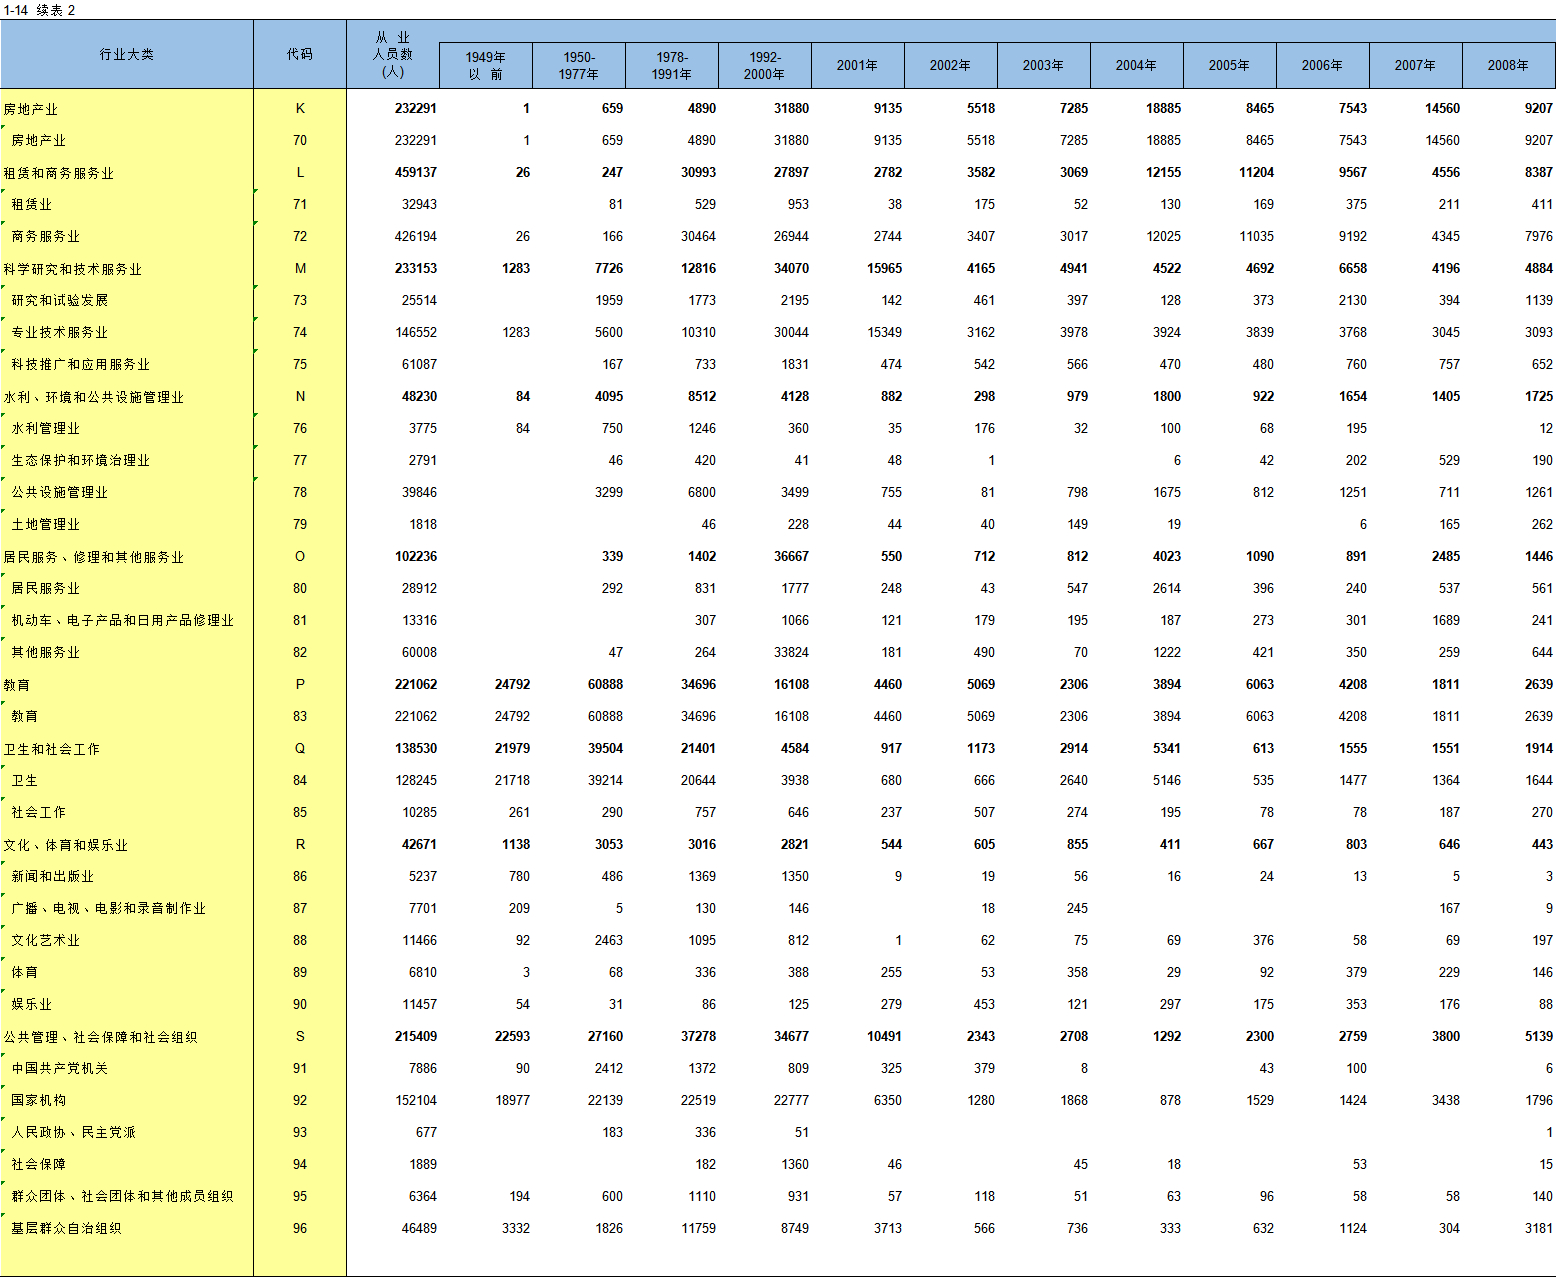This screenshot has width=1556, height=1277.
Task: Select the 机动车、电子产品和日用产品修理业 row label
Action: click(123, 621)
